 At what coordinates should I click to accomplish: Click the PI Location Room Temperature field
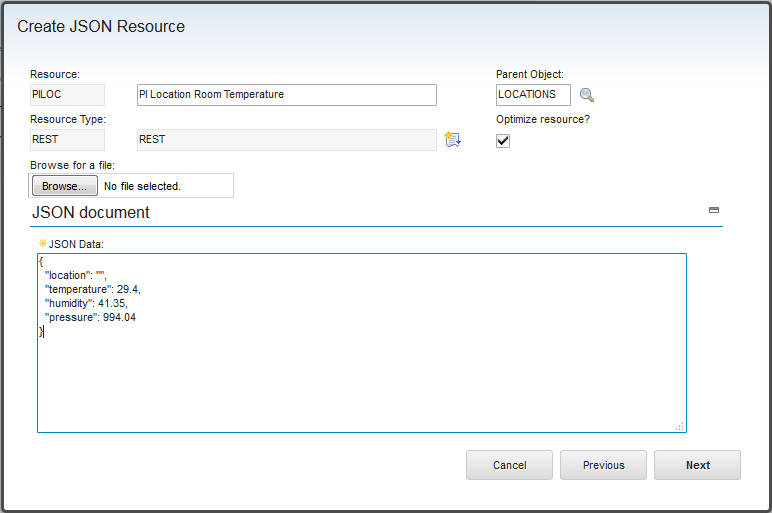[x=286, y=95]
